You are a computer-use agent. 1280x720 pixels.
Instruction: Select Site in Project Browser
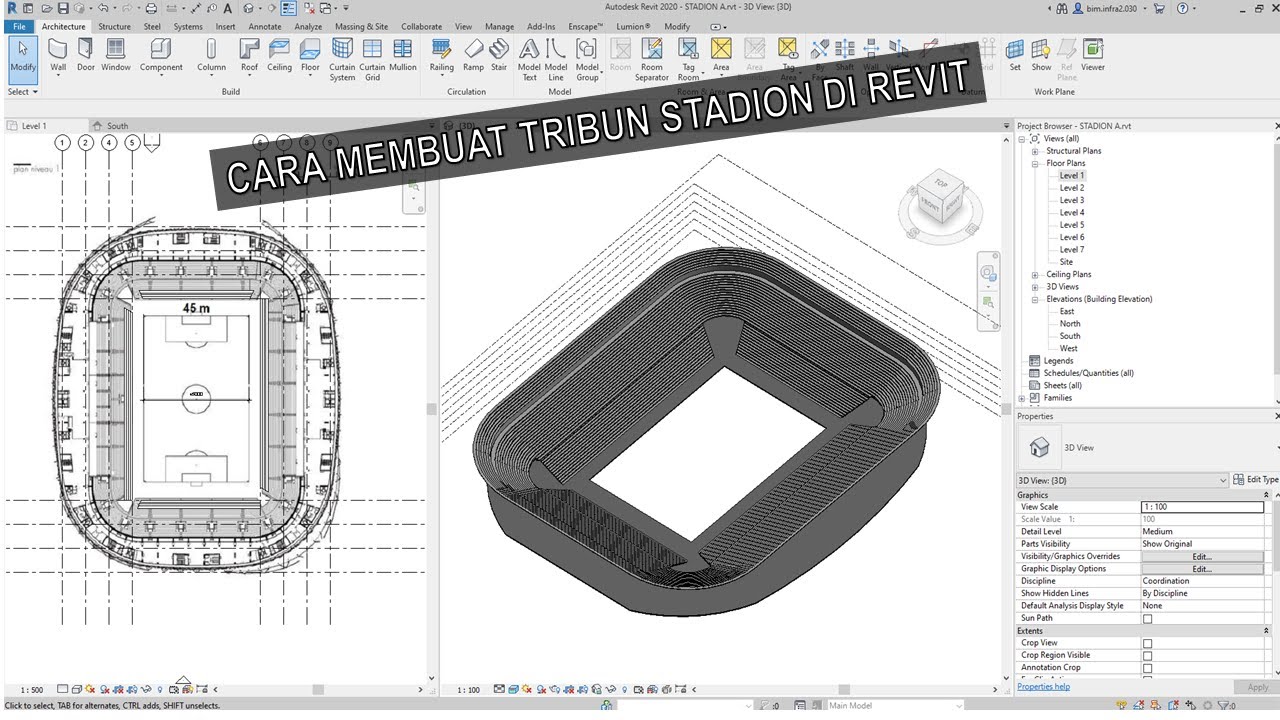(x=1066, y=262)
